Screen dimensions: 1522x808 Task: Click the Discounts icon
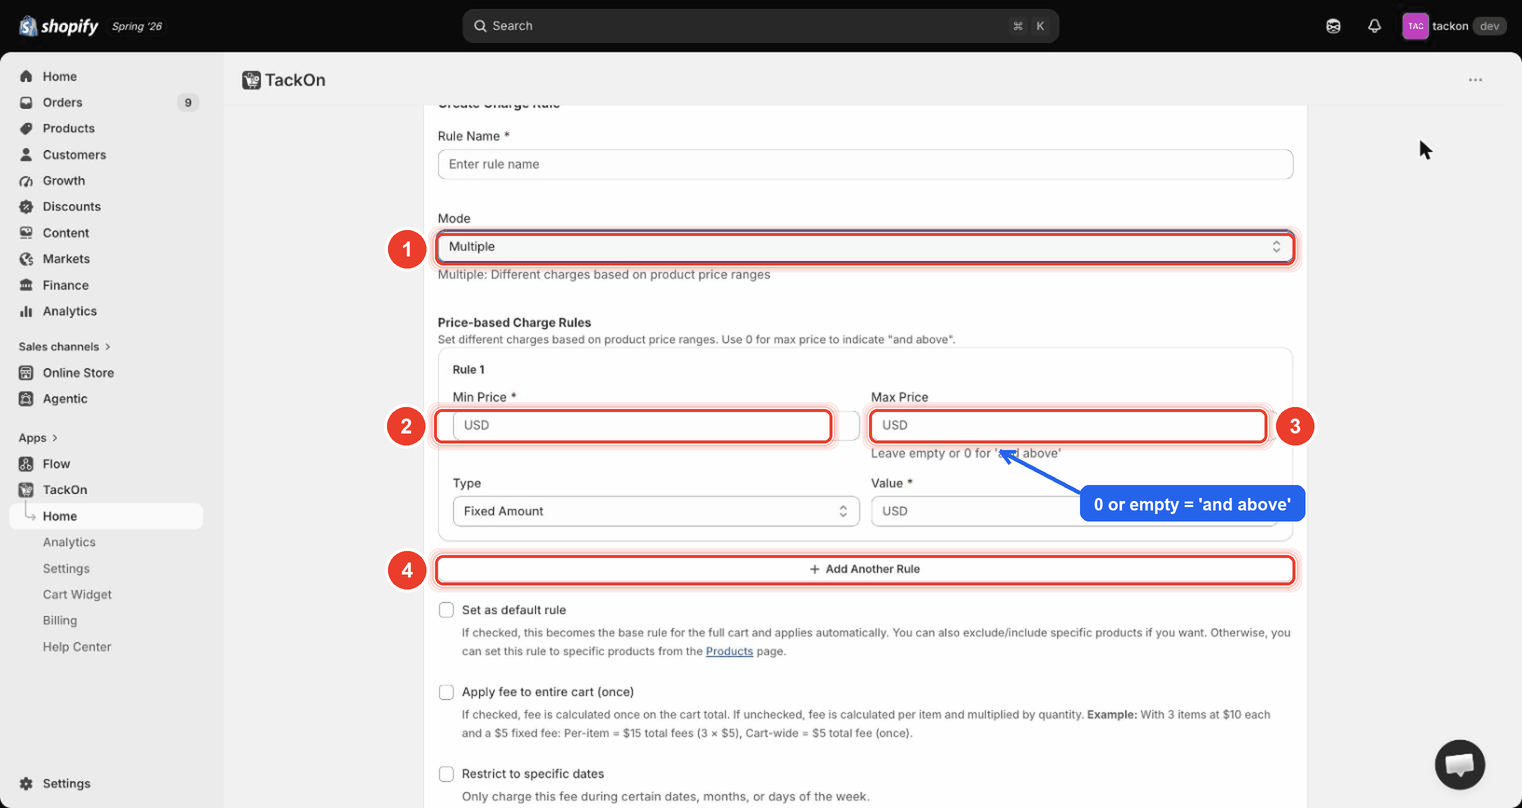tap(26, 207)
